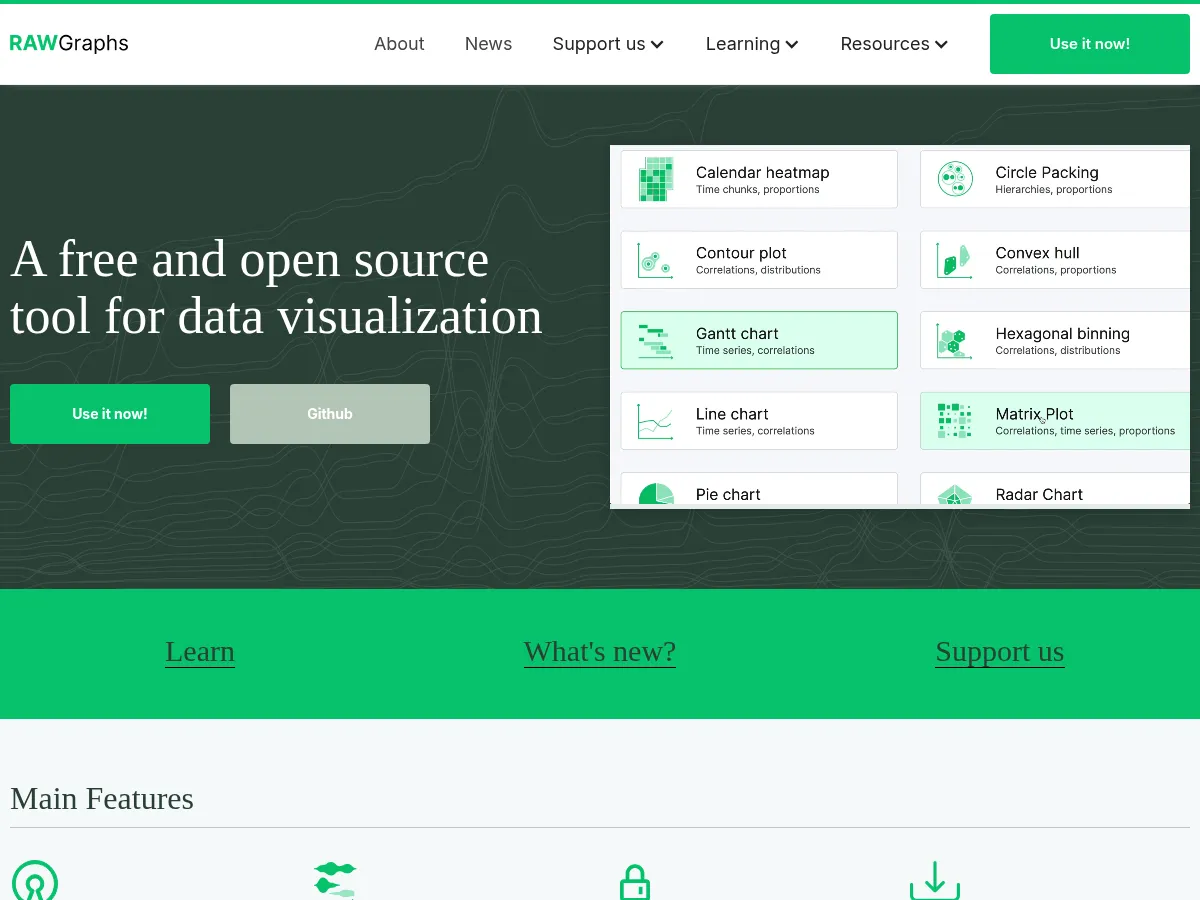This screenshot has width=1200, height=900.
Task: Select the Matrix Plot icon
Action: pos(954,420)
